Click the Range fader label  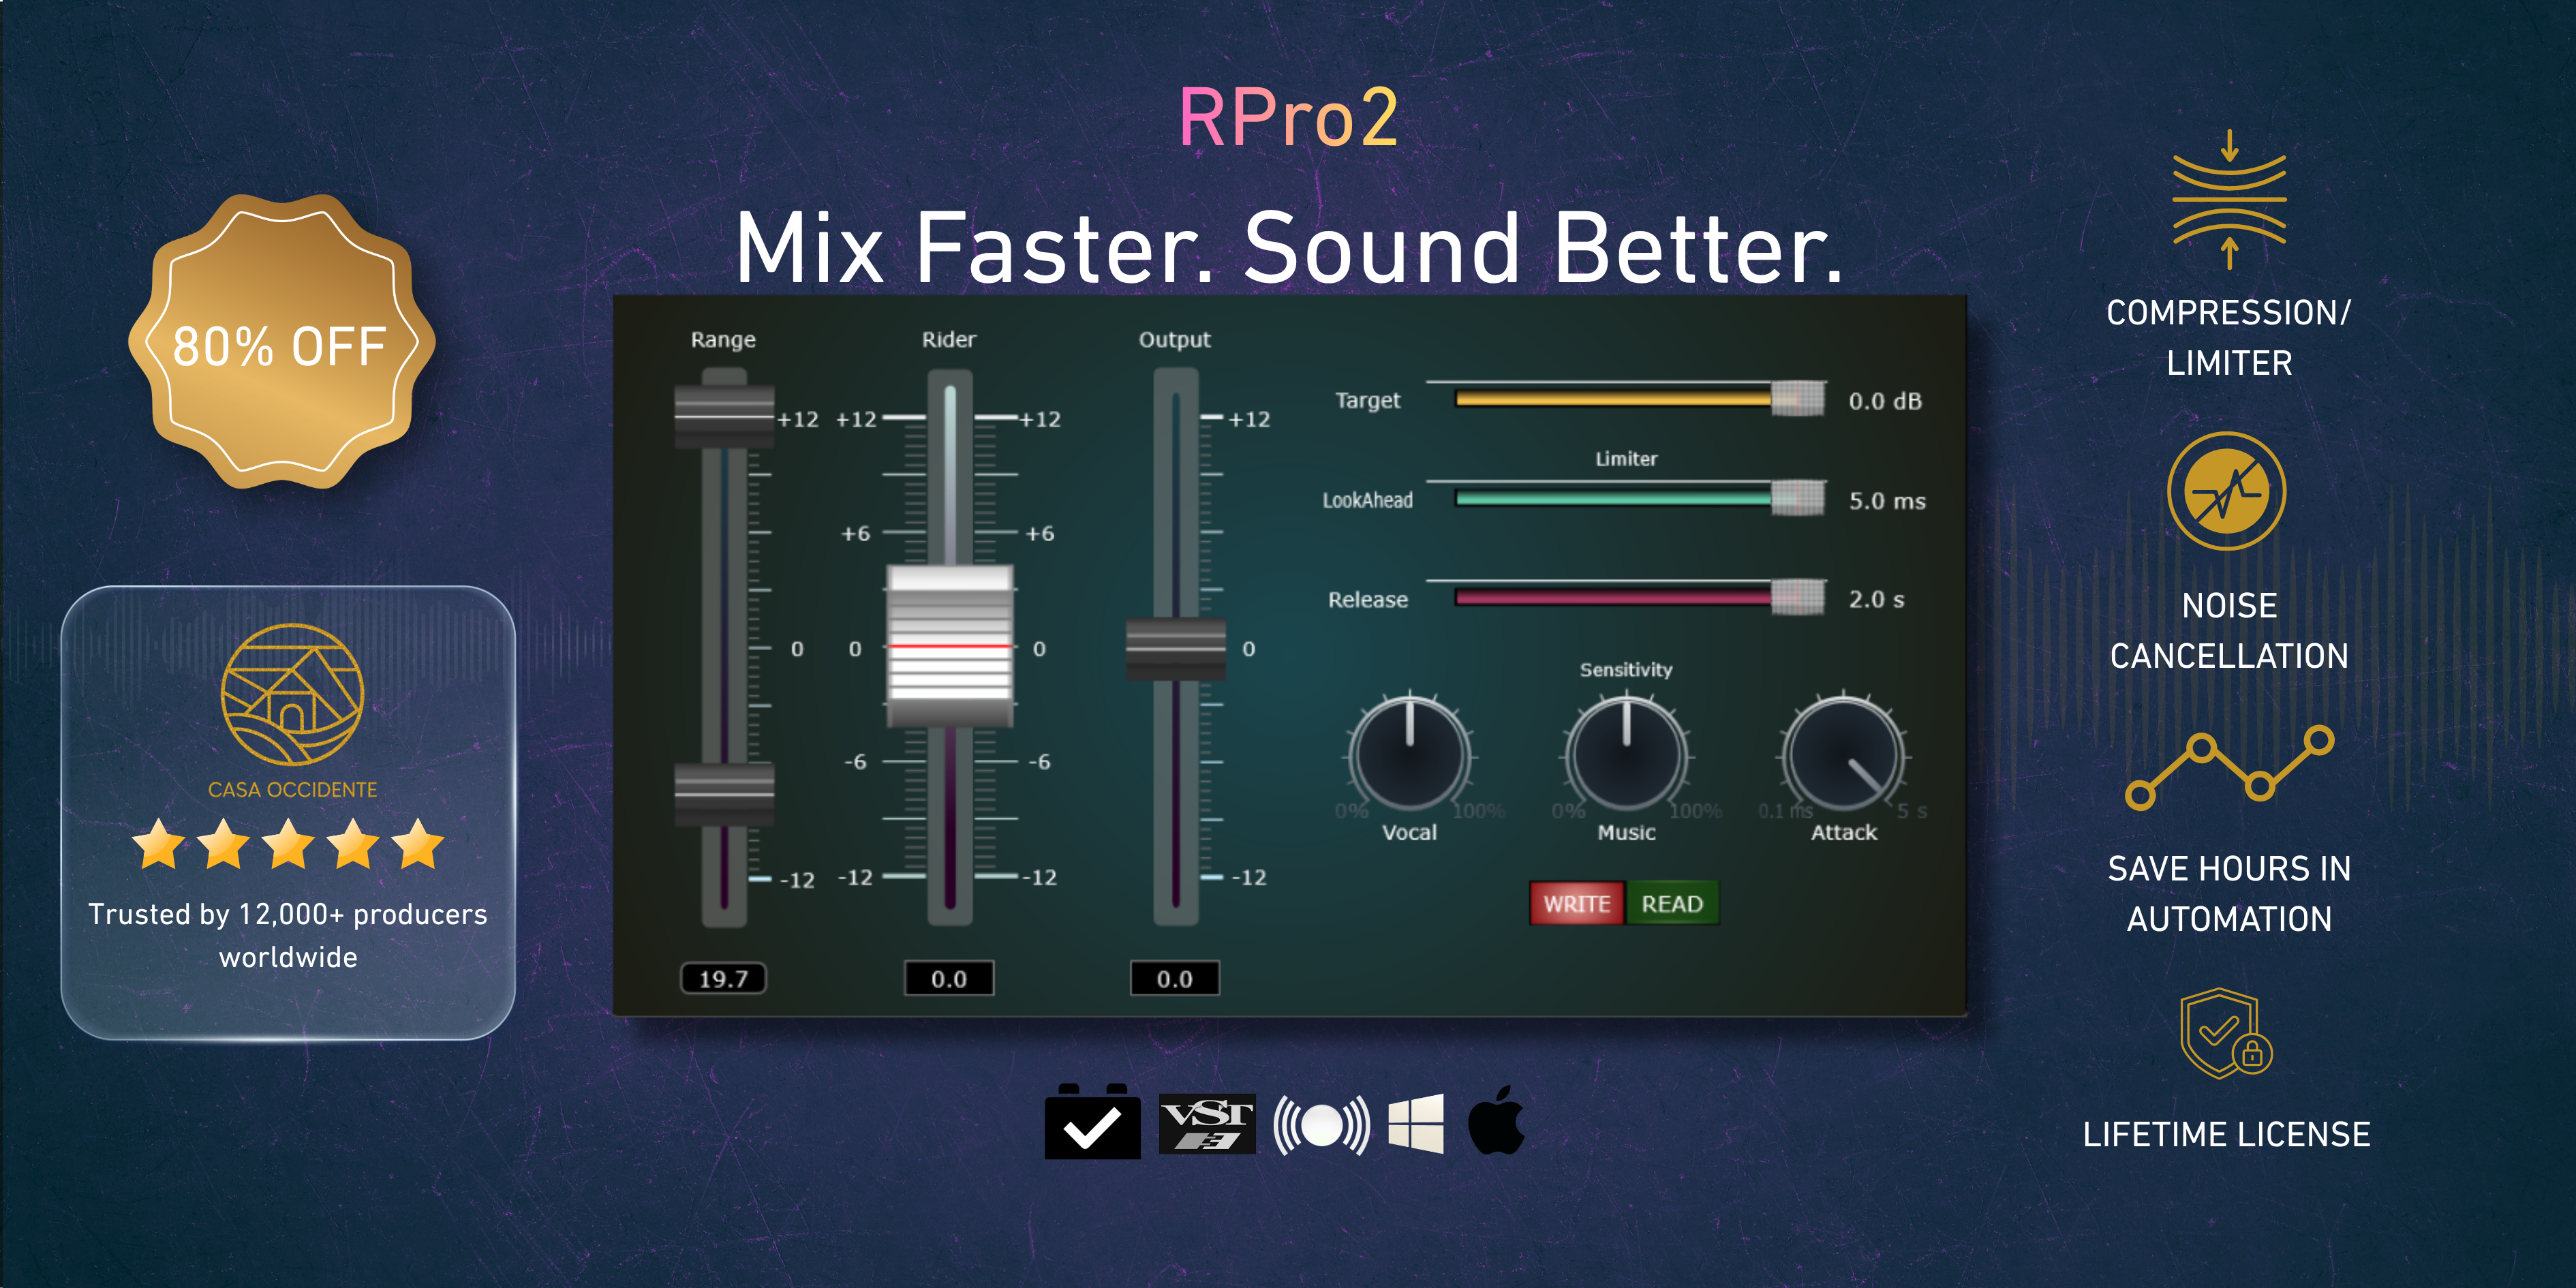(x=723, y=340)
